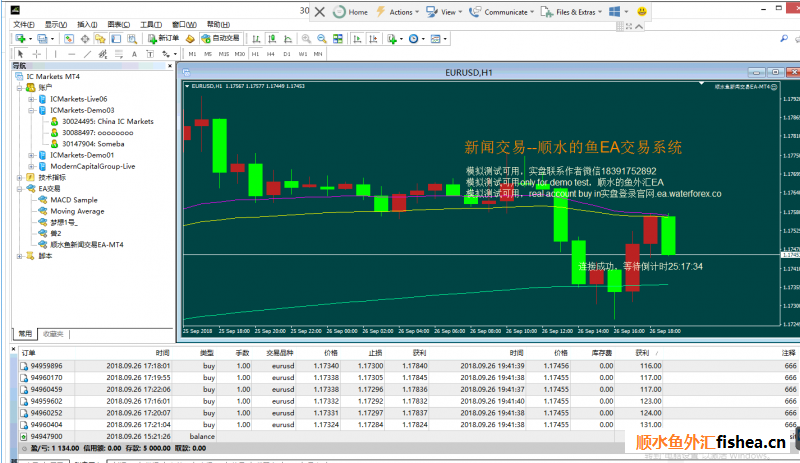Collapse the EA交易 tree node

coord(19,188)
